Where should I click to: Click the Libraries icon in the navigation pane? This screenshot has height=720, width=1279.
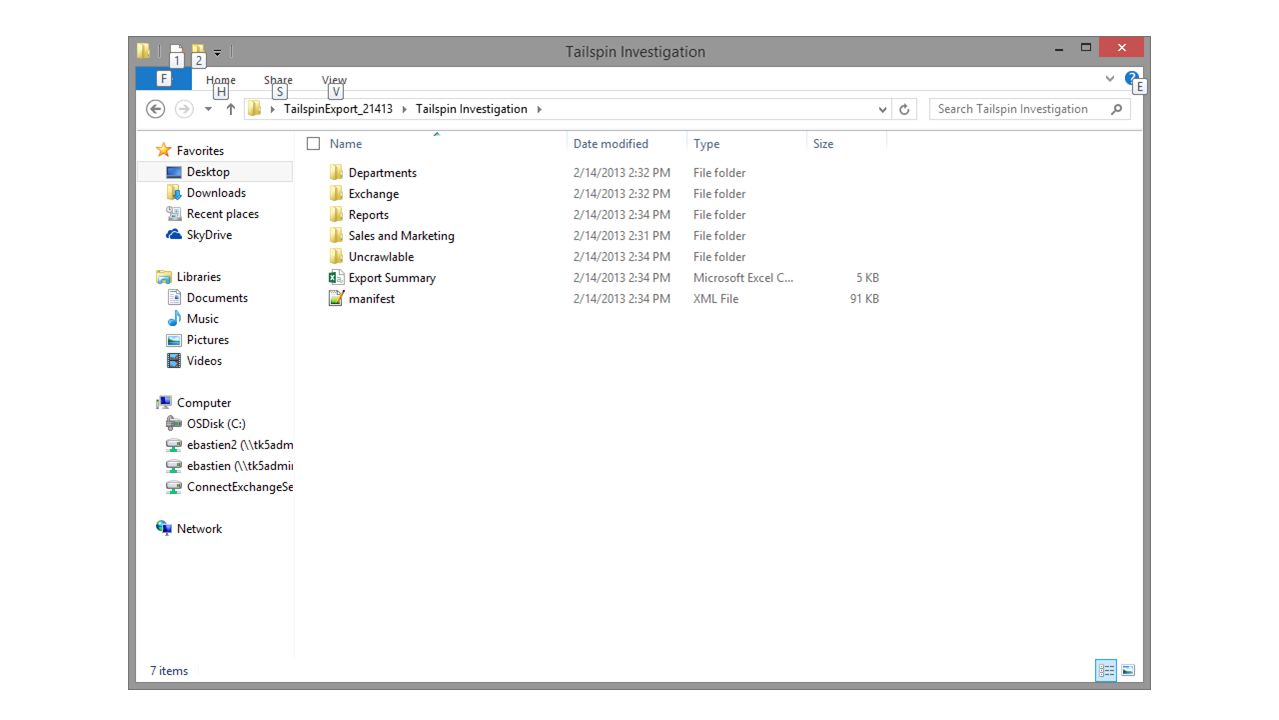point(164,277)
